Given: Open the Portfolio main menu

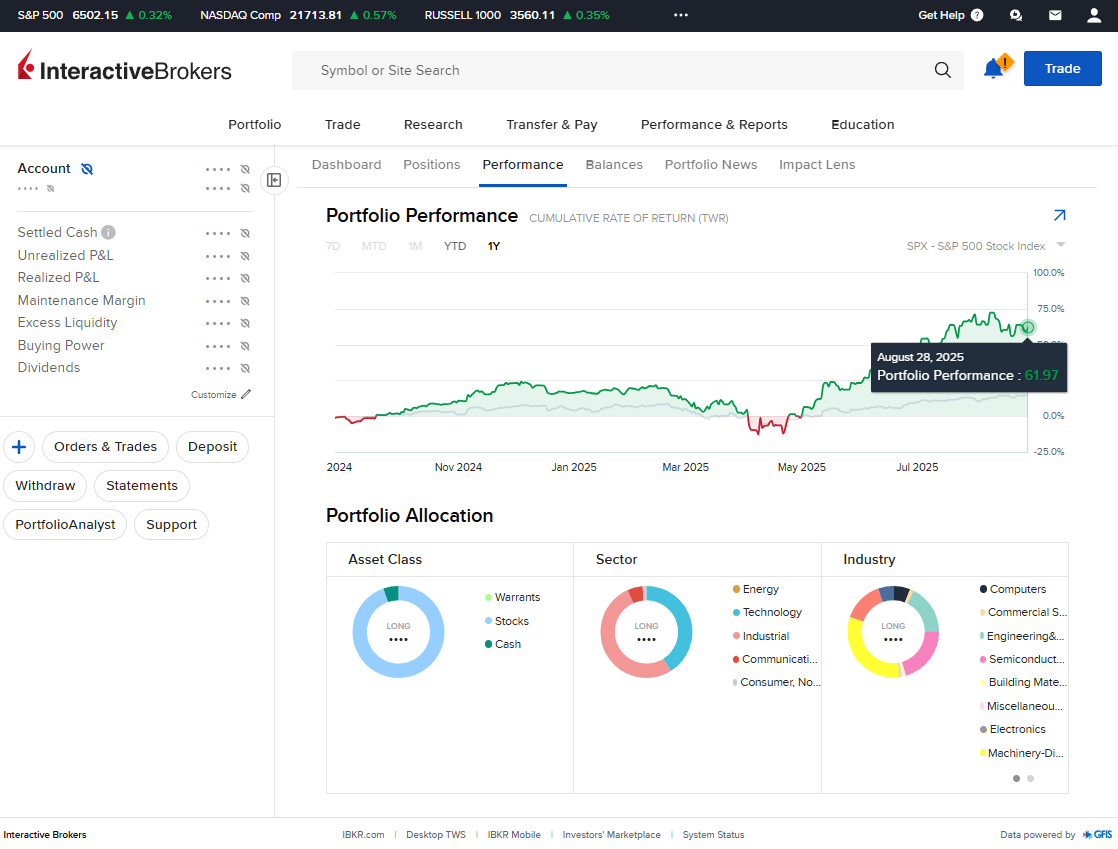Looking at the screenshot, I should [x=255, y=125].
